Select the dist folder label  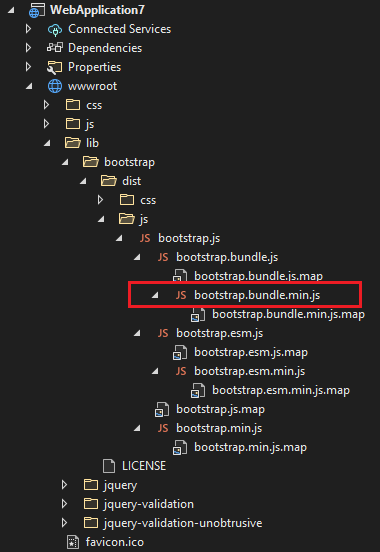pyautogui.click(x=131, y=181)
